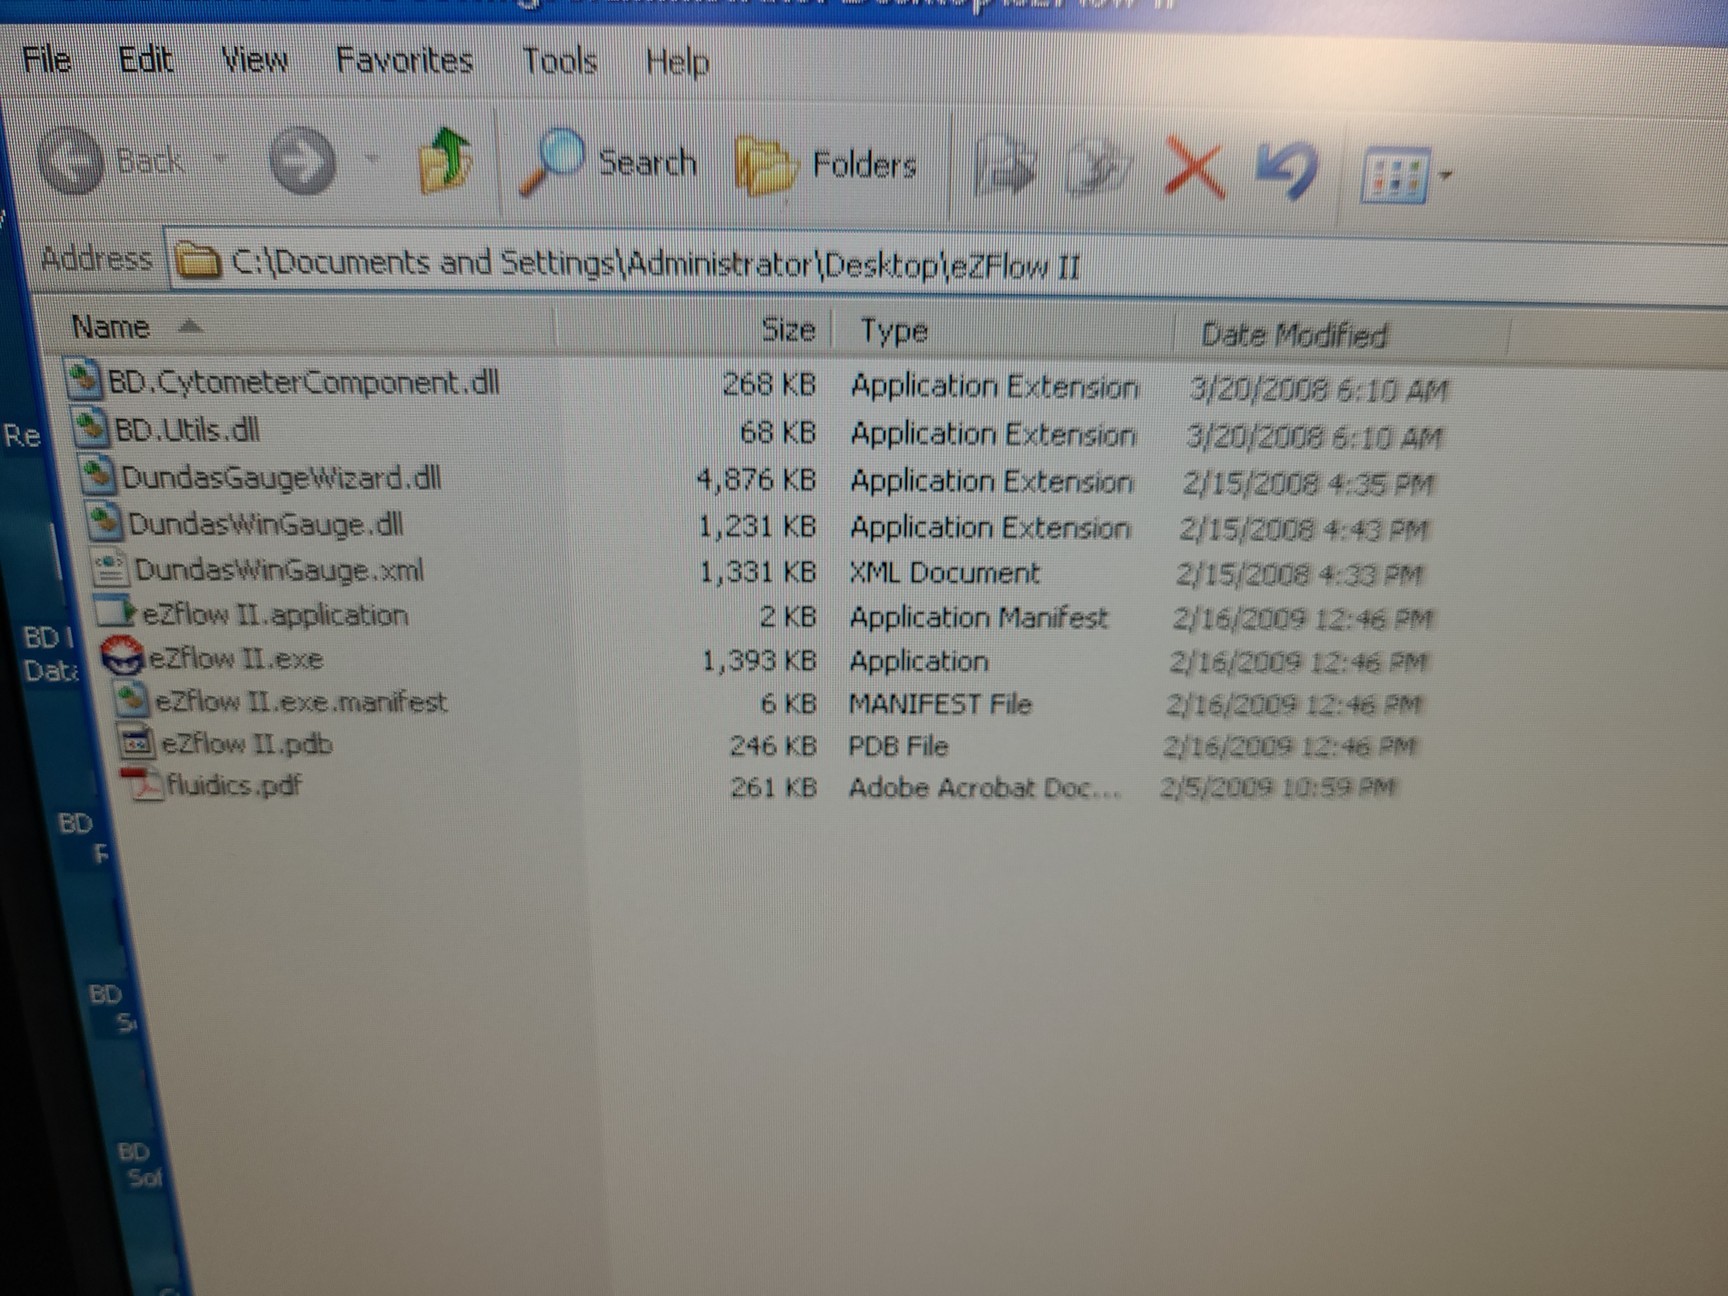Click file name DundasWinGauge.xml
The width and height of the screenshot is (1728, 1296).
[x=279, y=570]
